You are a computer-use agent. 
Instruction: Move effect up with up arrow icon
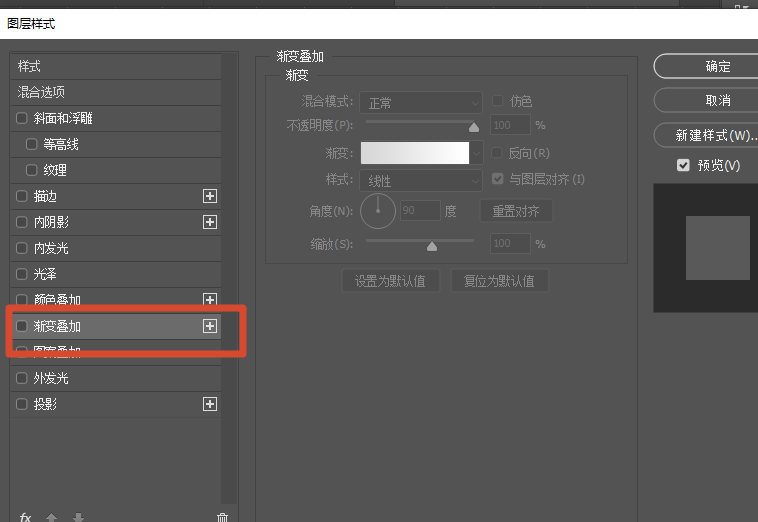(x=51, y=518)
